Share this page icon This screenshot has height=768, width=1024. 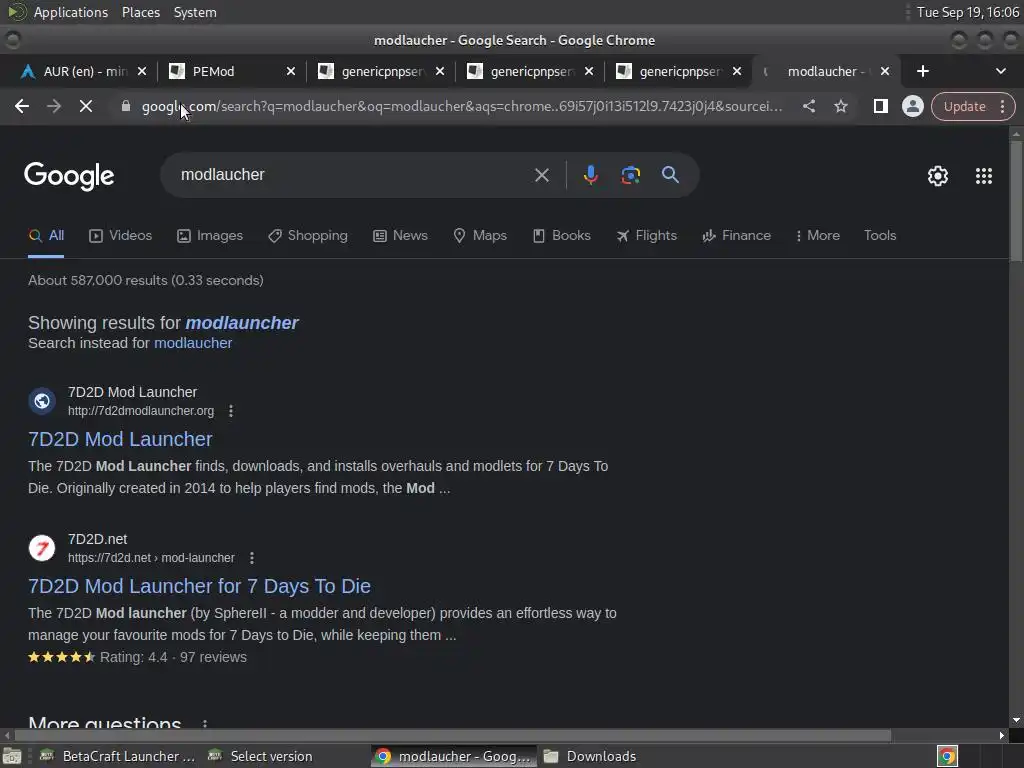[808, 106]
